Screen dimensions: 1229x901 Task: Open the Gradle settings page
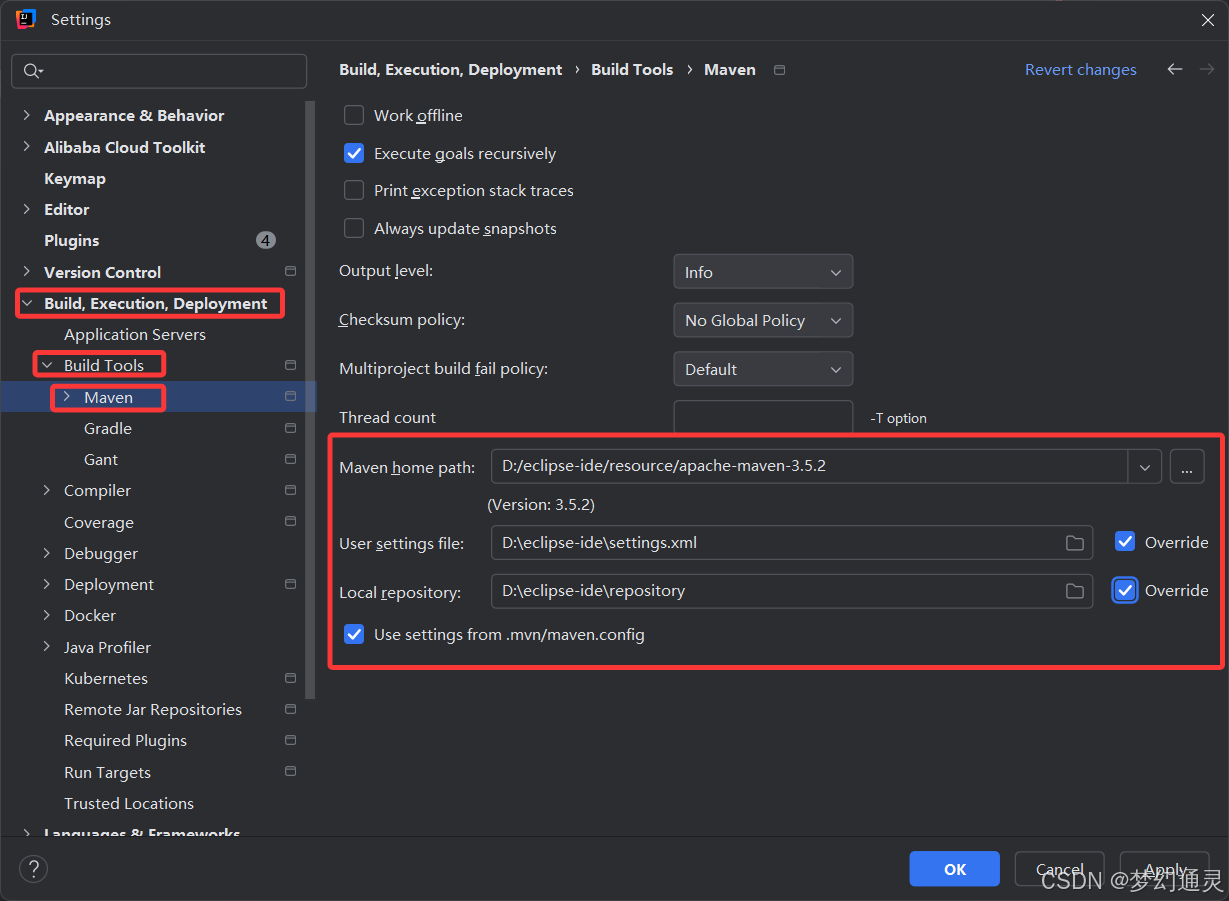point(108,428)
